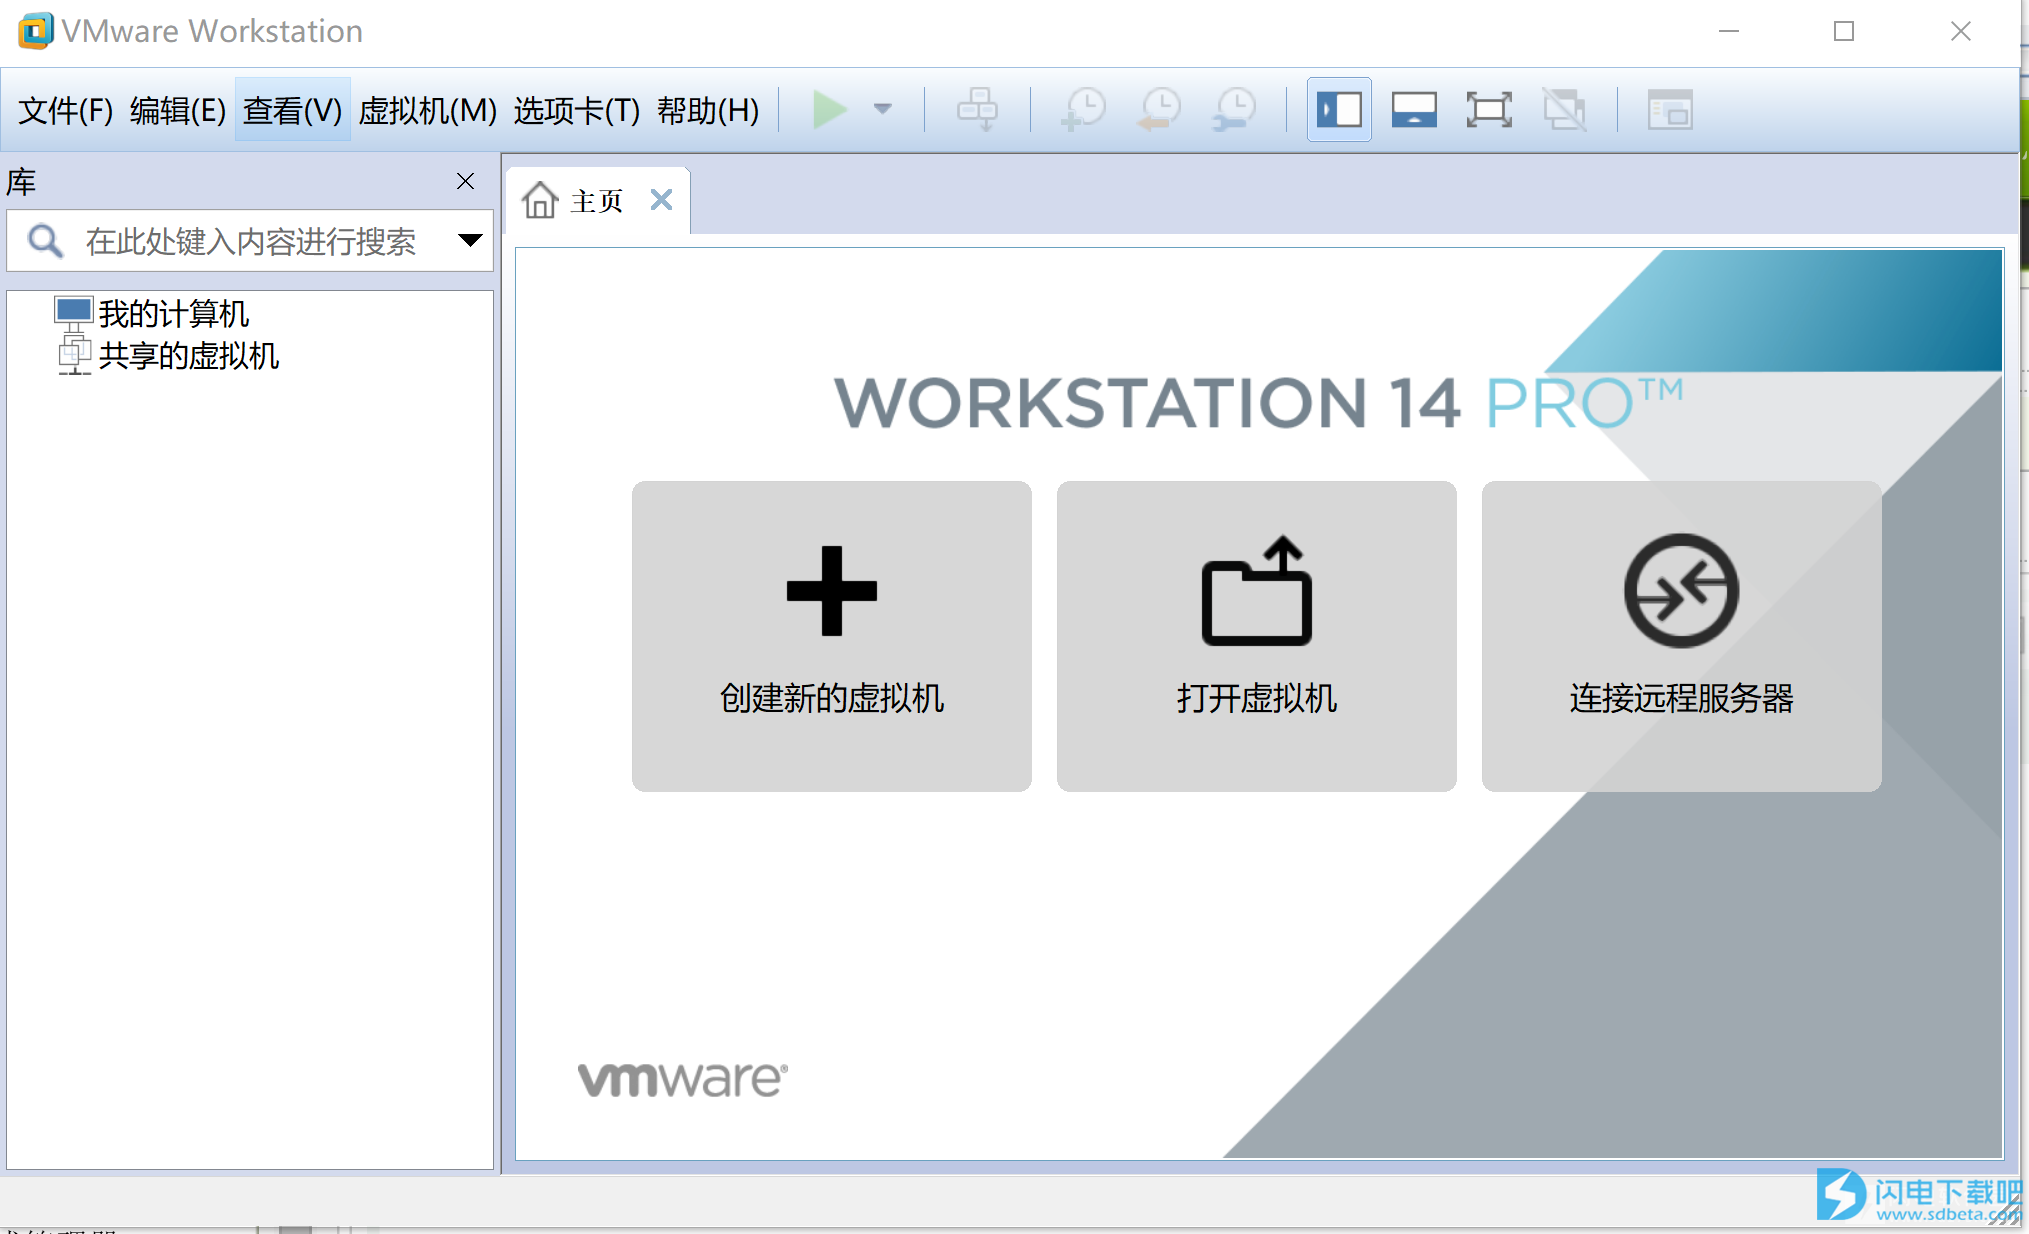Maximize the VMware Workstation window
This screenshot has width=2029, height=1234.
(x=1844, y=31)
